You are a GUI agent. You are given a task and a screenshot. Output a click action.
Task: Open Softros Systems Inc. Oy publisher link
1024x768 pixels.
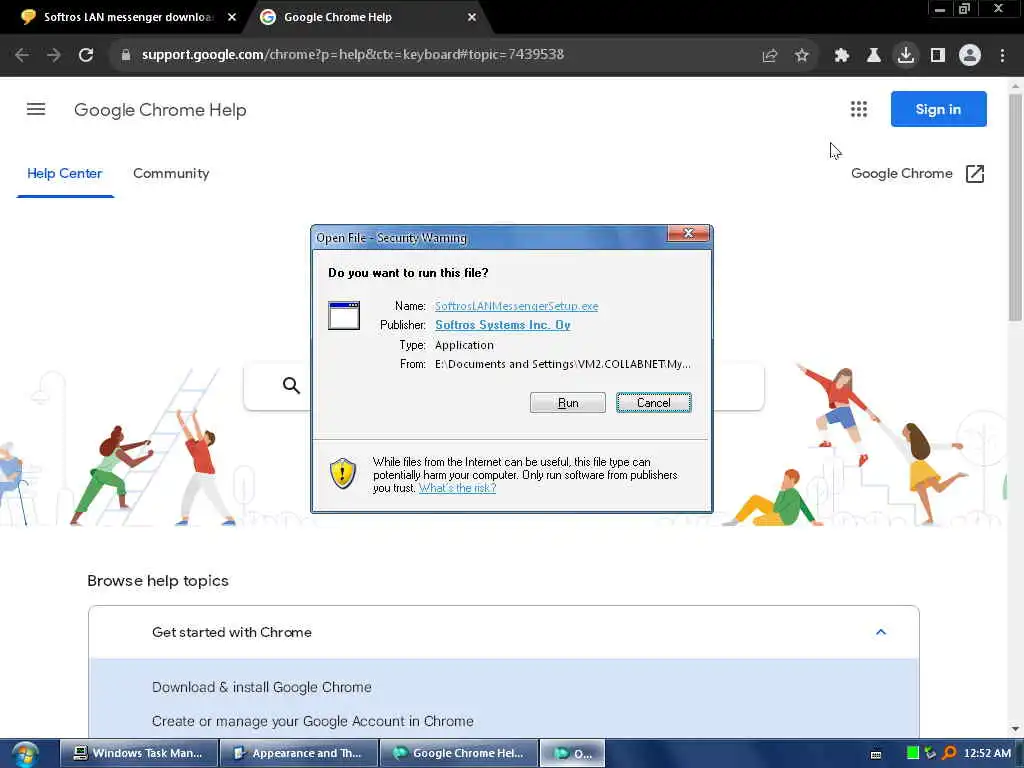point(503,325)
